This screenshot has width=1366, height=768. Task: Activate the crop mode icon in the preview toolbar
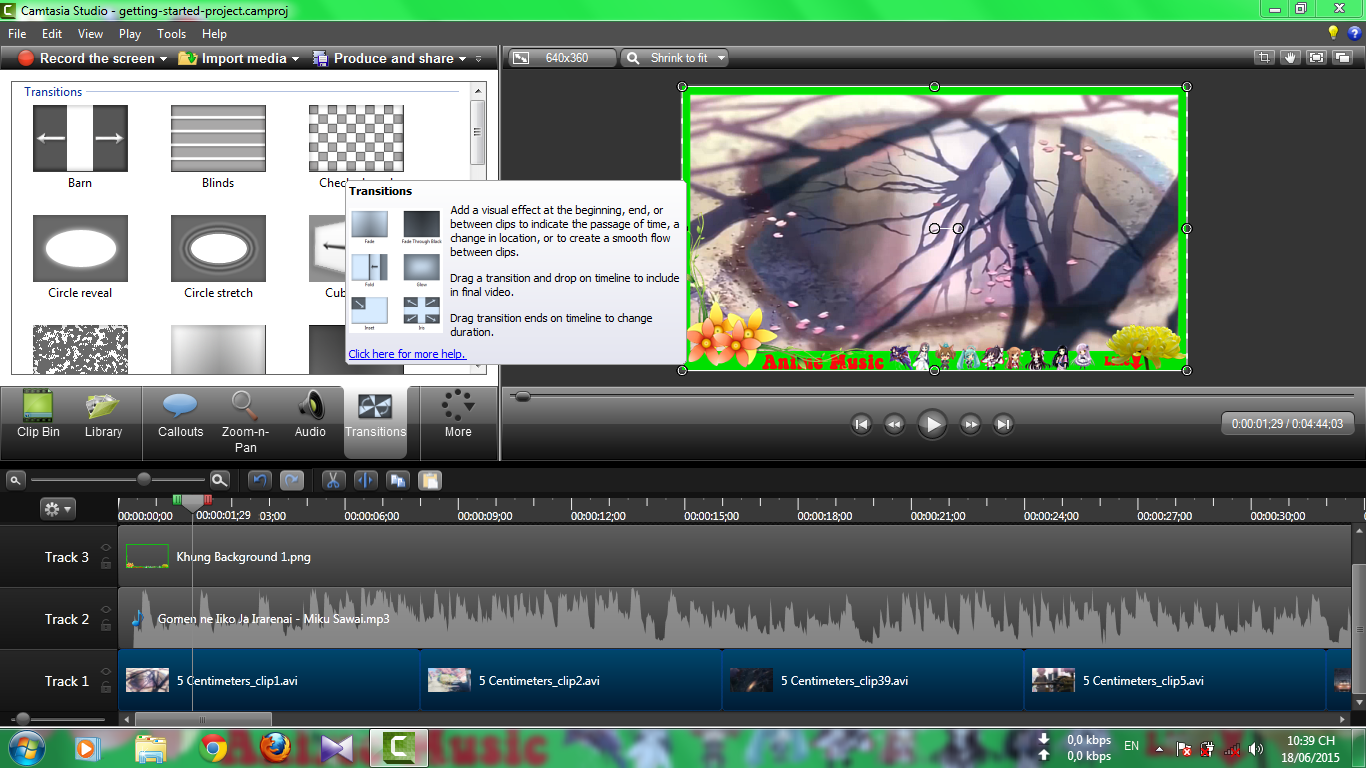(1265, 58)
